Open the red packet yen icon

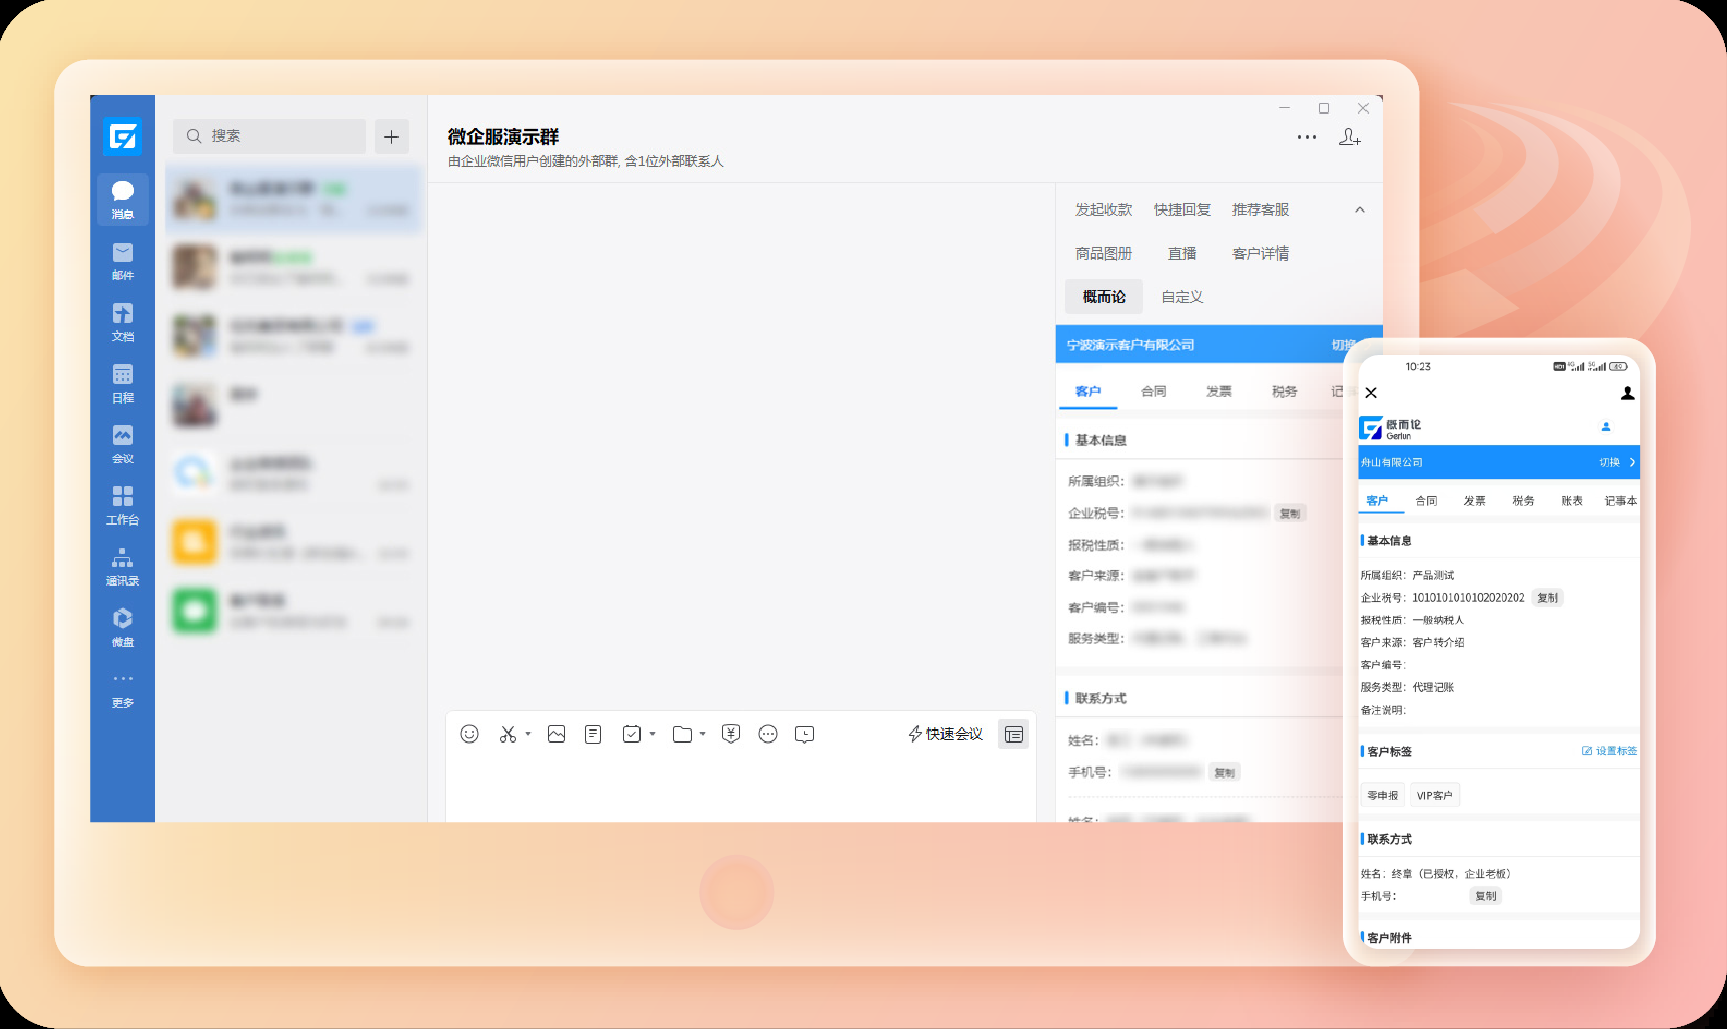(731, 734)
